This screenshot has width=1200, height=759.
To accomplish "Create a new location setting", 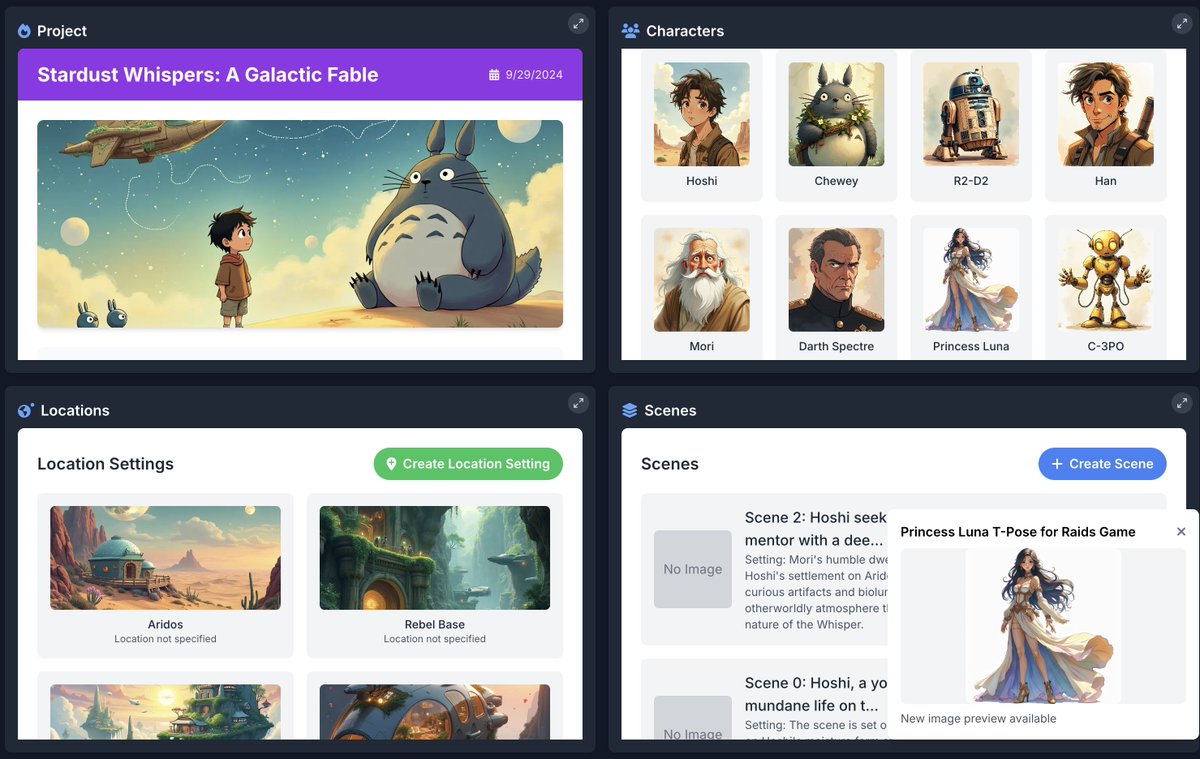I will (468, 464).
